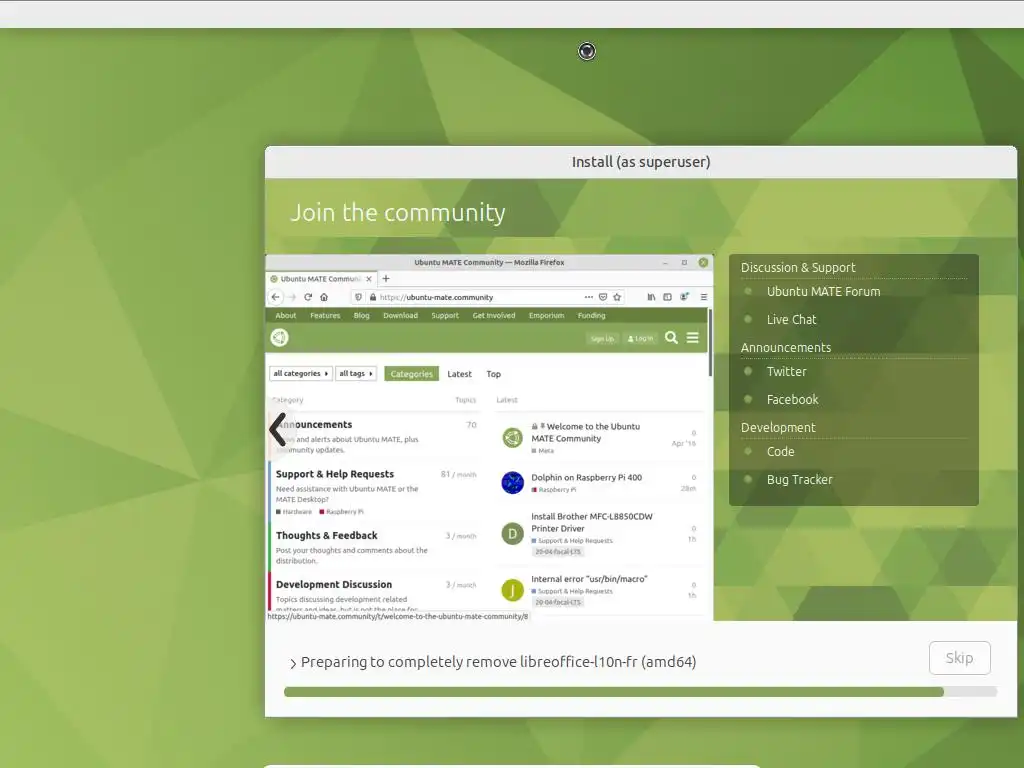The width and height of the screenshot is (1024, 768).
Task: Open 'Install Brother MFC-L8850CDW Printer Driver' topic
Action: 592,522
